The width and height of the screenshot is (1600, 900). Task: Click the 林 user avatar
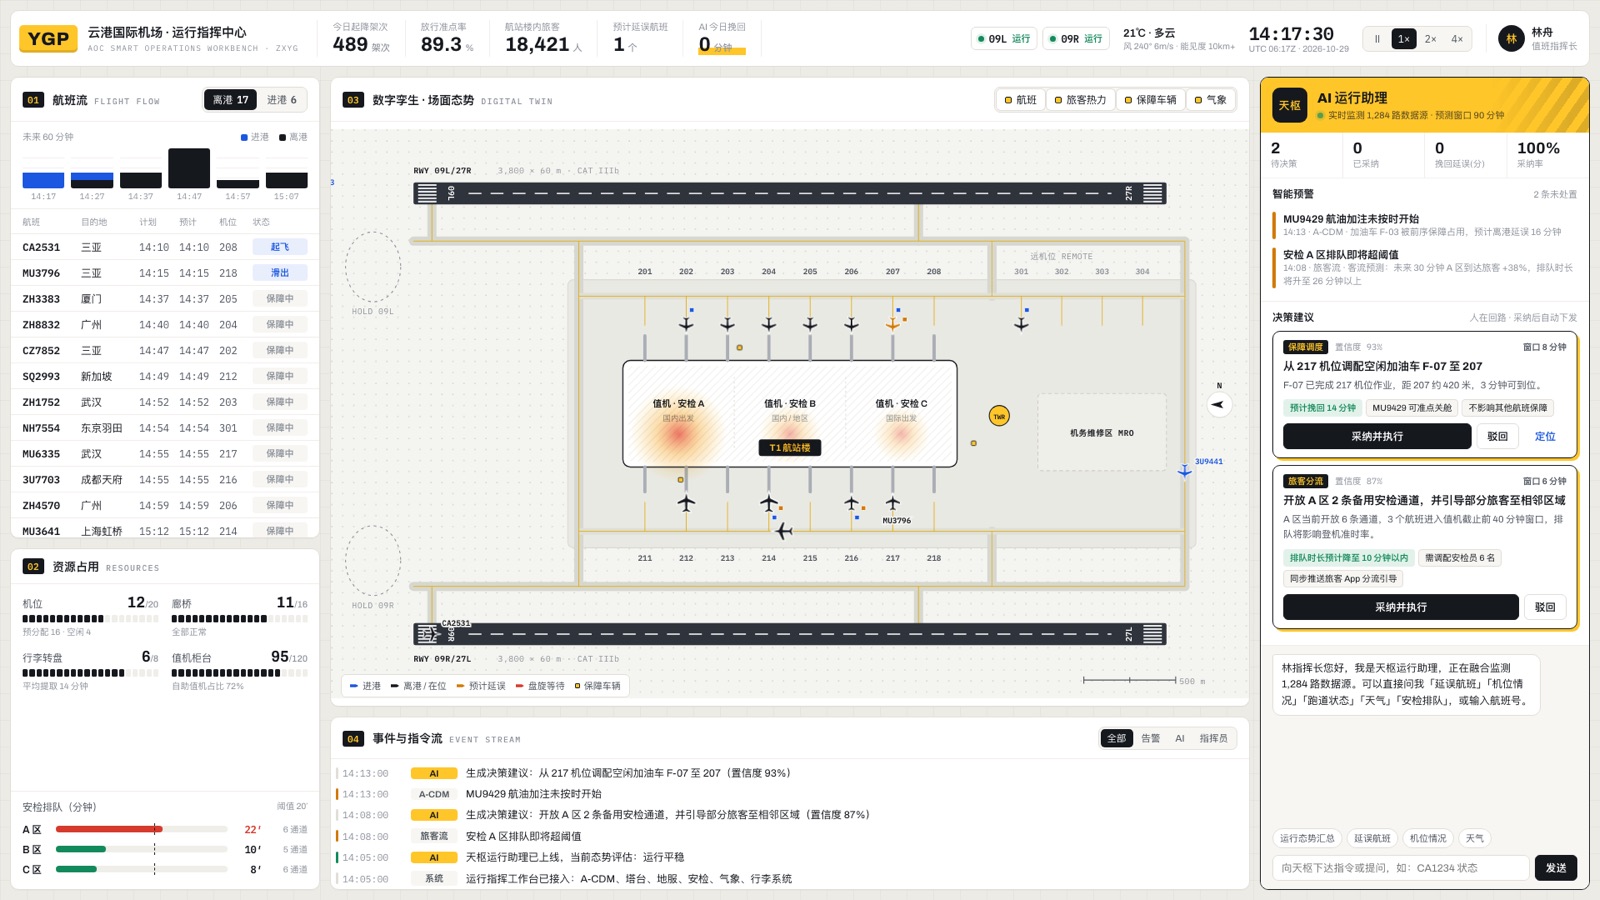1511,39
